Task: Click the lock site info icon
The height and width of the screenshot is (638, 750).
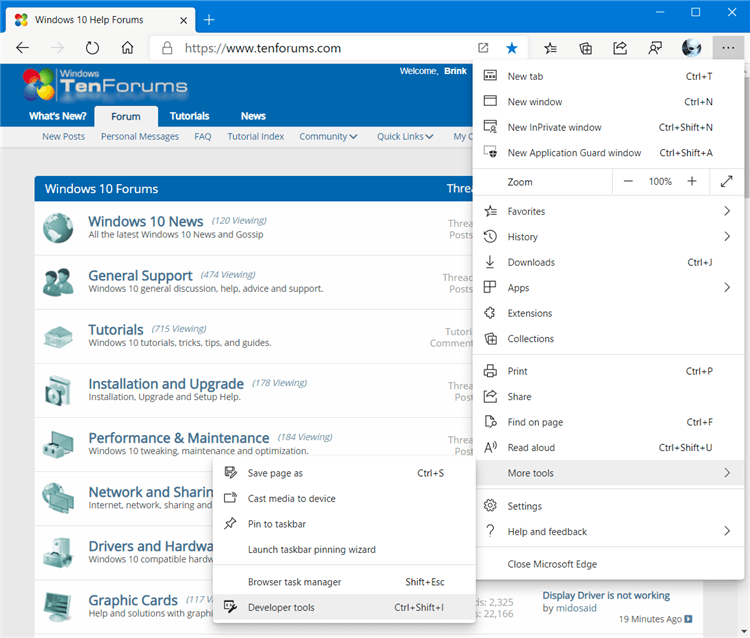Action: pyautogui.click(x=167, y=48)
